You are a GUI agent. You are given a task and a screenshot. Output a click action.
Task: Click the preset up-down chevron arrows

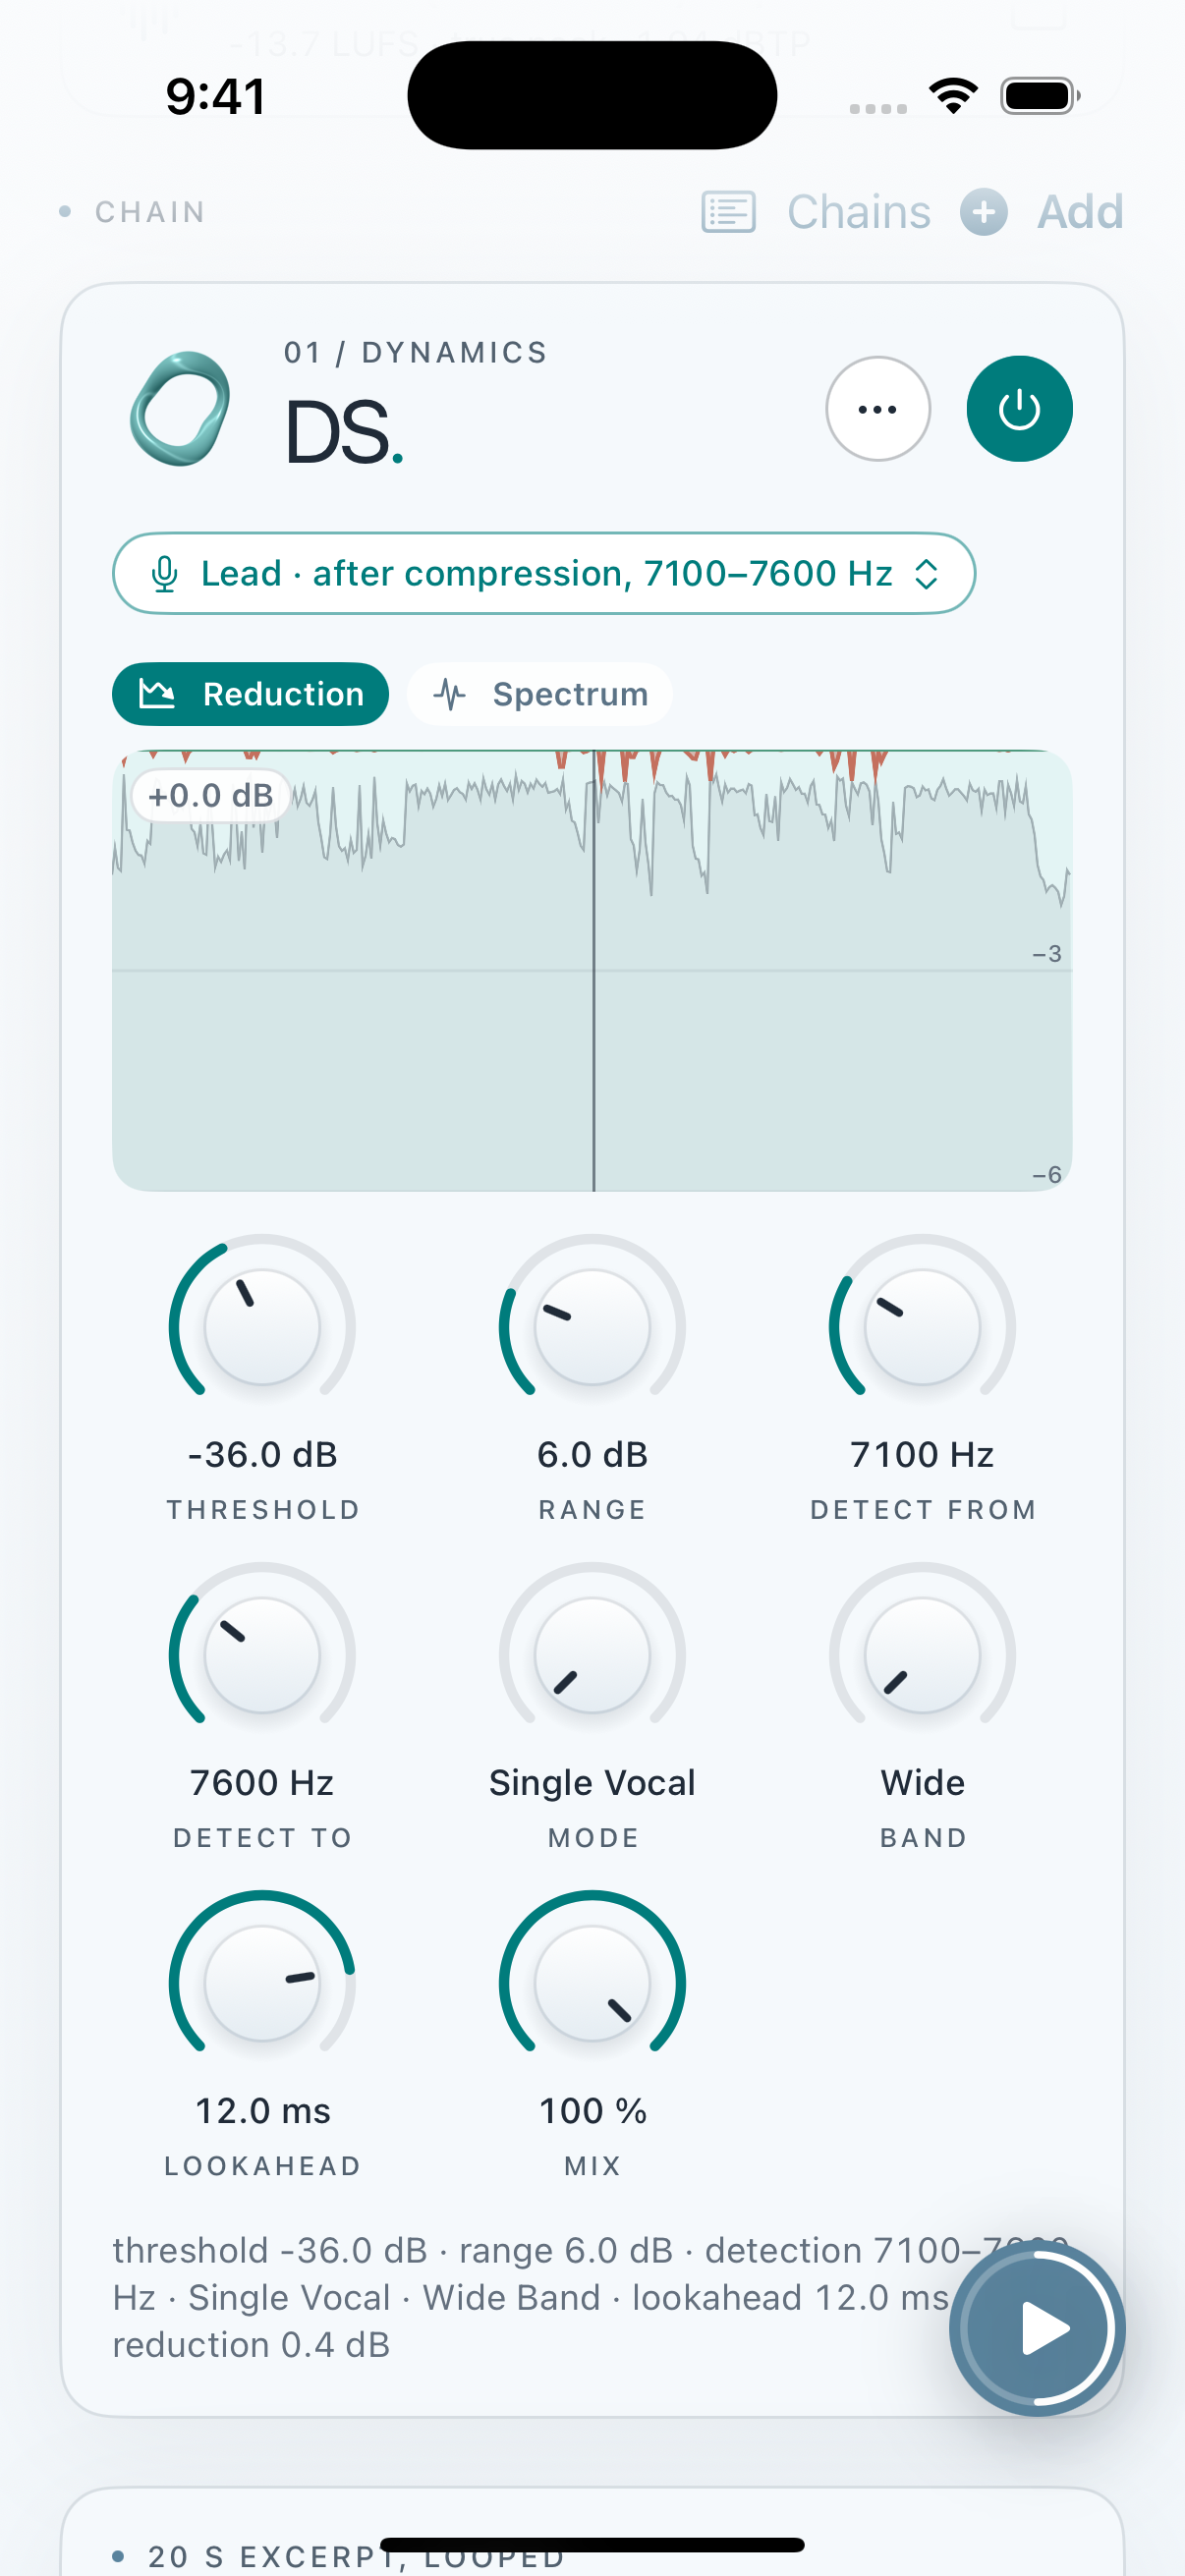click(x=926, y=574)
